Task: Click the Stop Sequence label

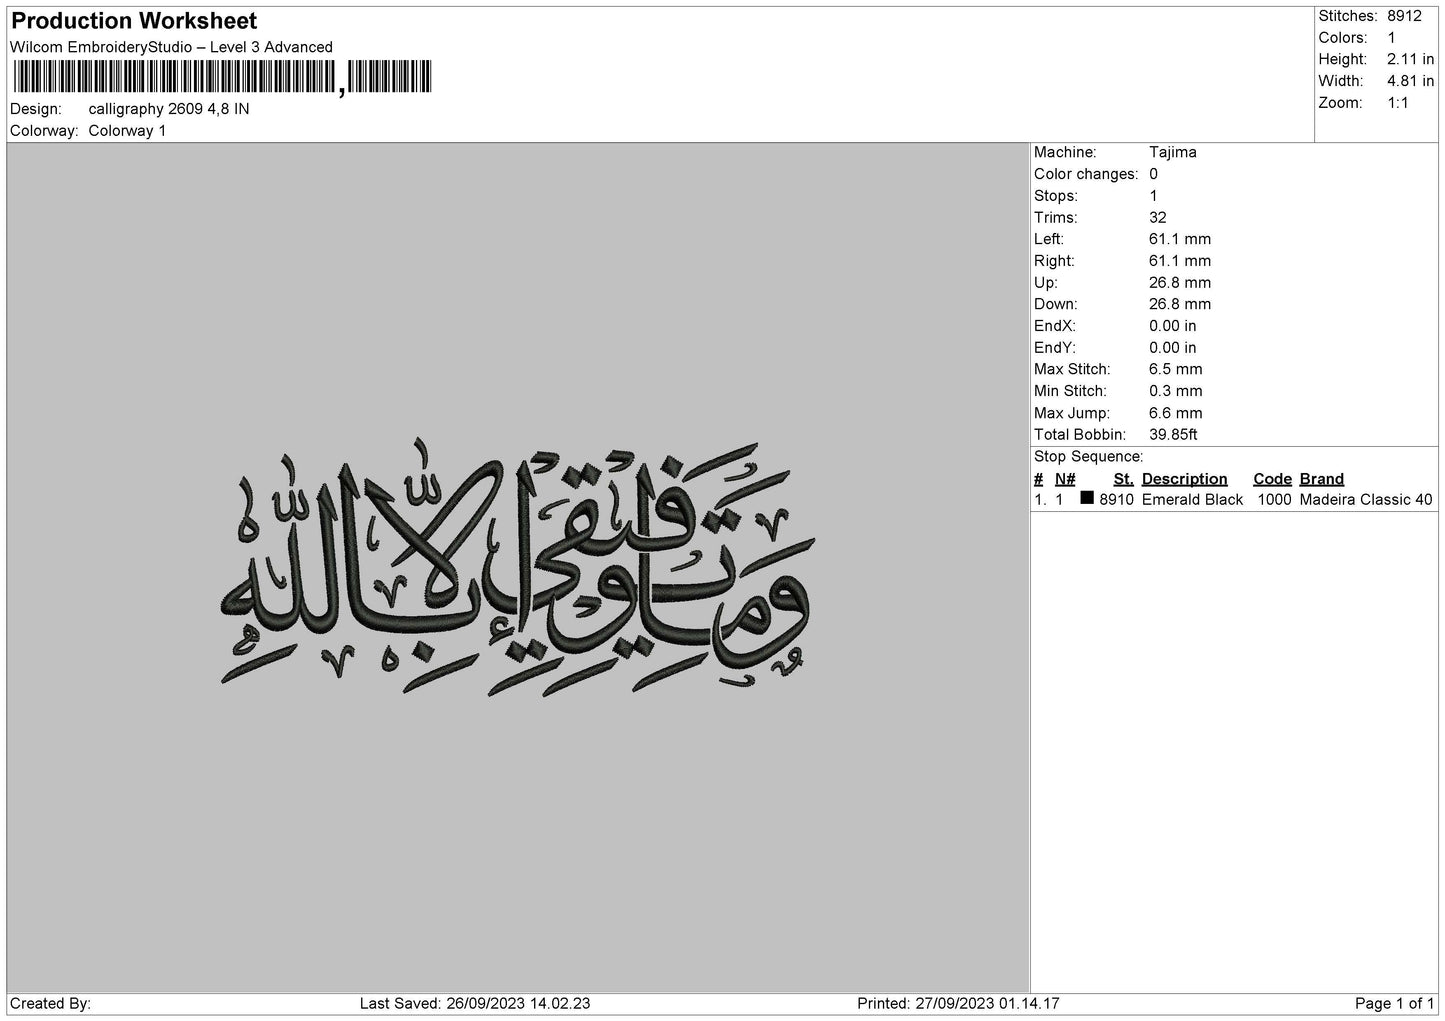Action: [1088, 457]
